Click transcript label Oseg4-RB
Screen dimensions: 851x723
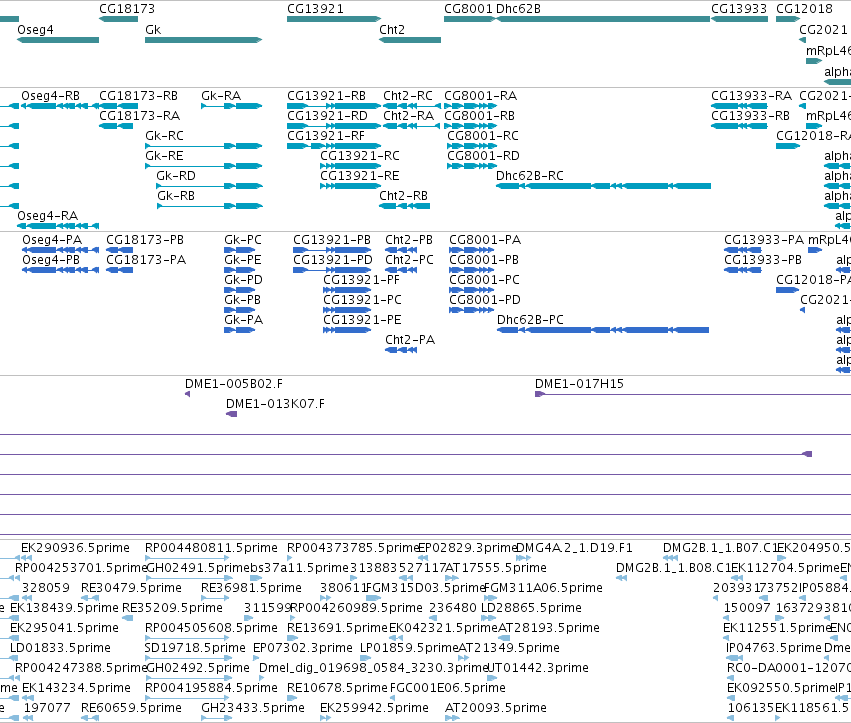click(x=50, y=96)
